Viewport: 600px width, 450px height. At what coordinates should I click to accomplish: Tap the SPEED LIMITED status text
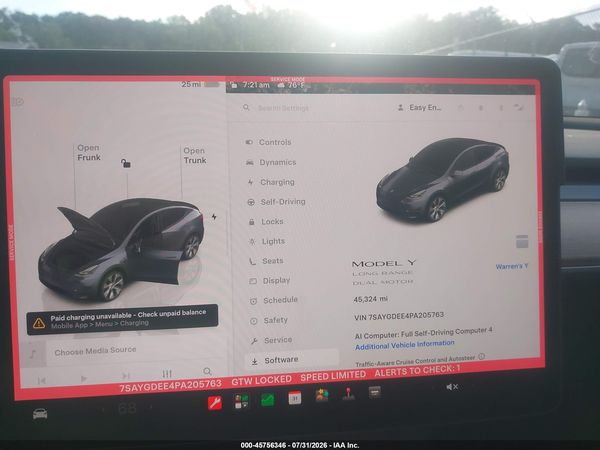[x=333, y=376]
